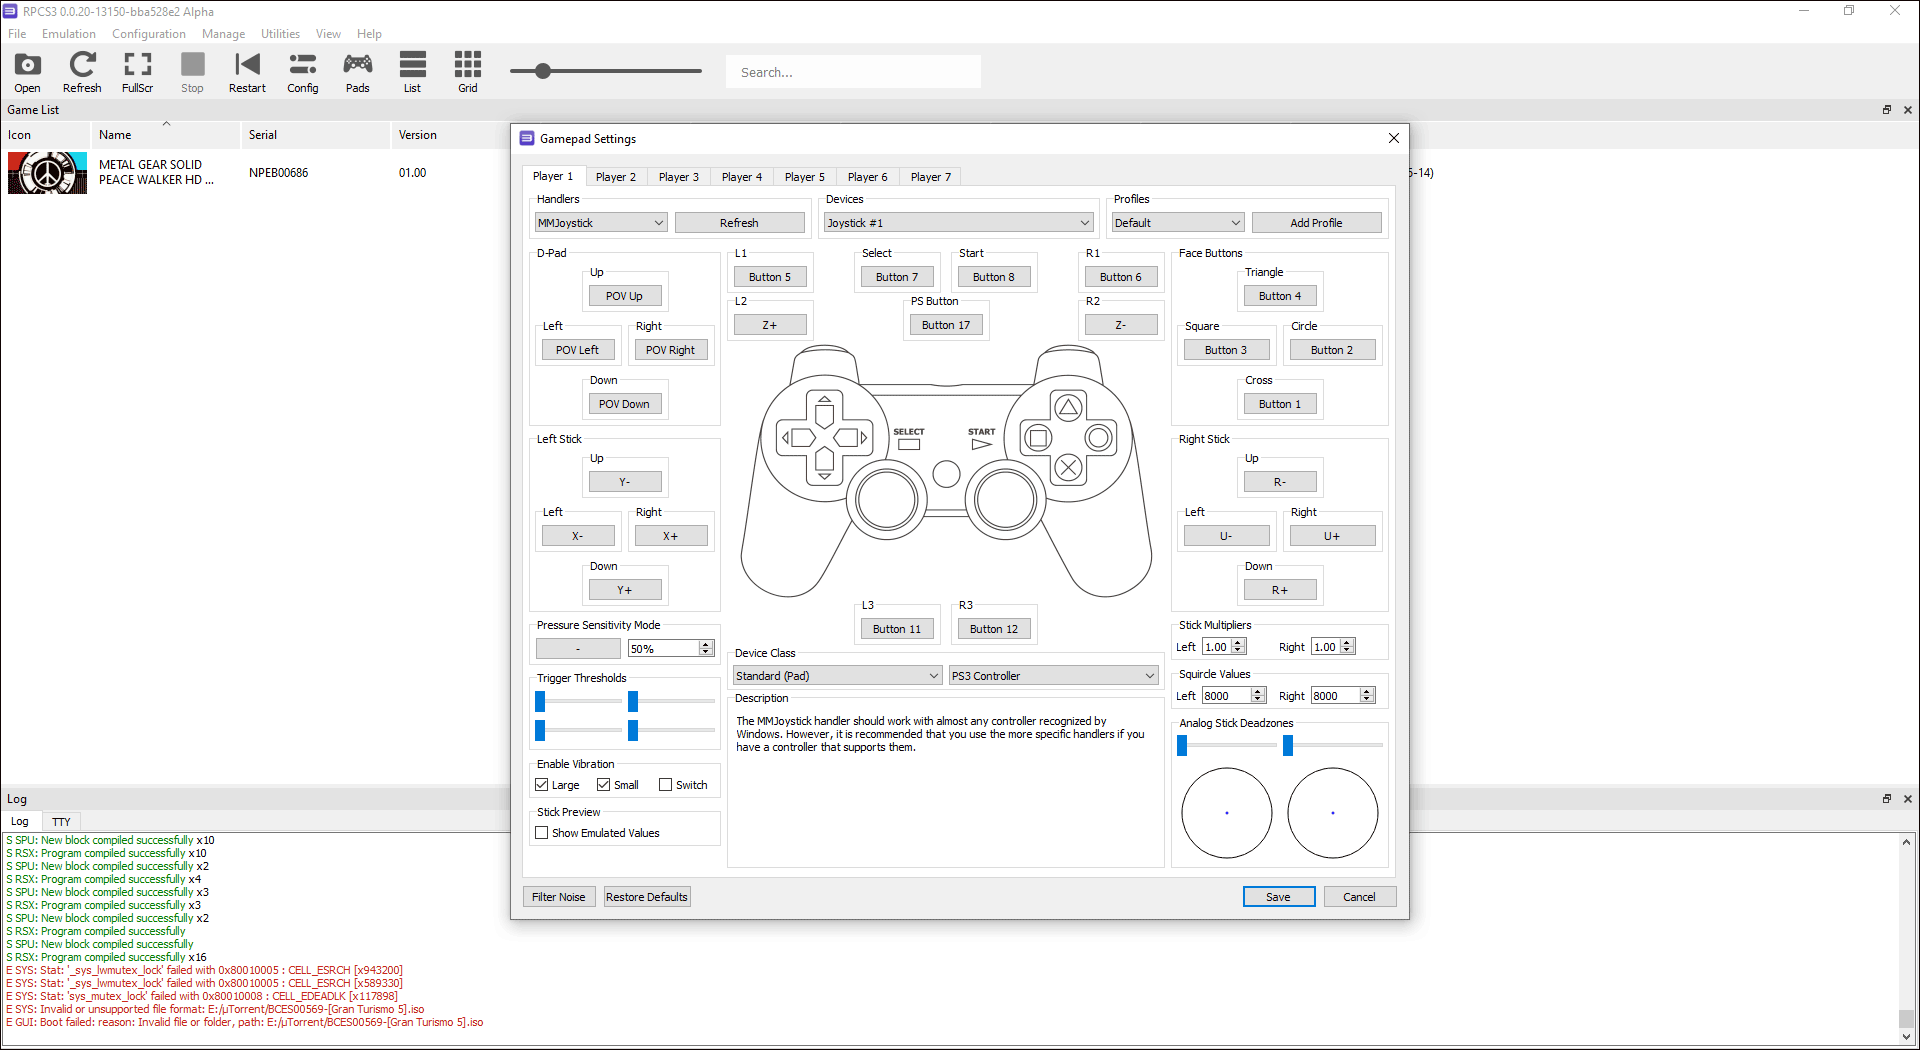
Task: Click the Refresh toolbar icon
Action: click(x=82, y=72)
